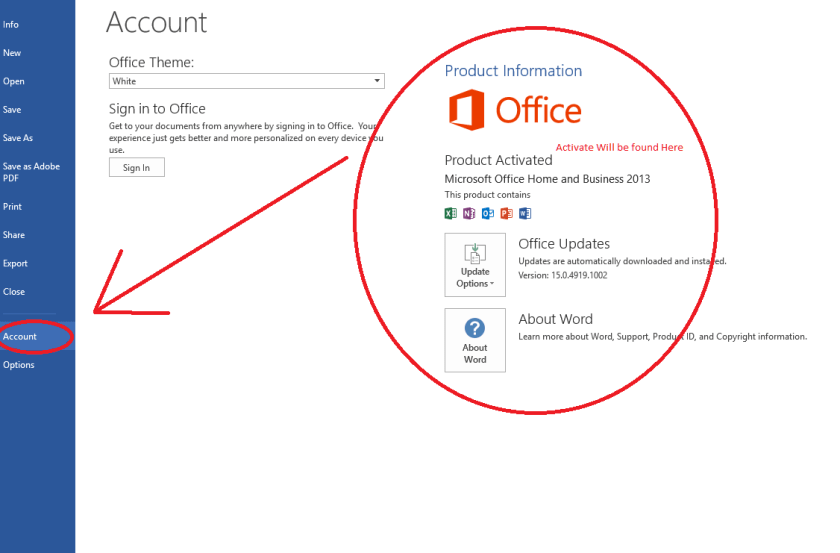Viewport: 840px width, 553px height.
Task: Open the Info tab in the sidebar
Action: 11,25
